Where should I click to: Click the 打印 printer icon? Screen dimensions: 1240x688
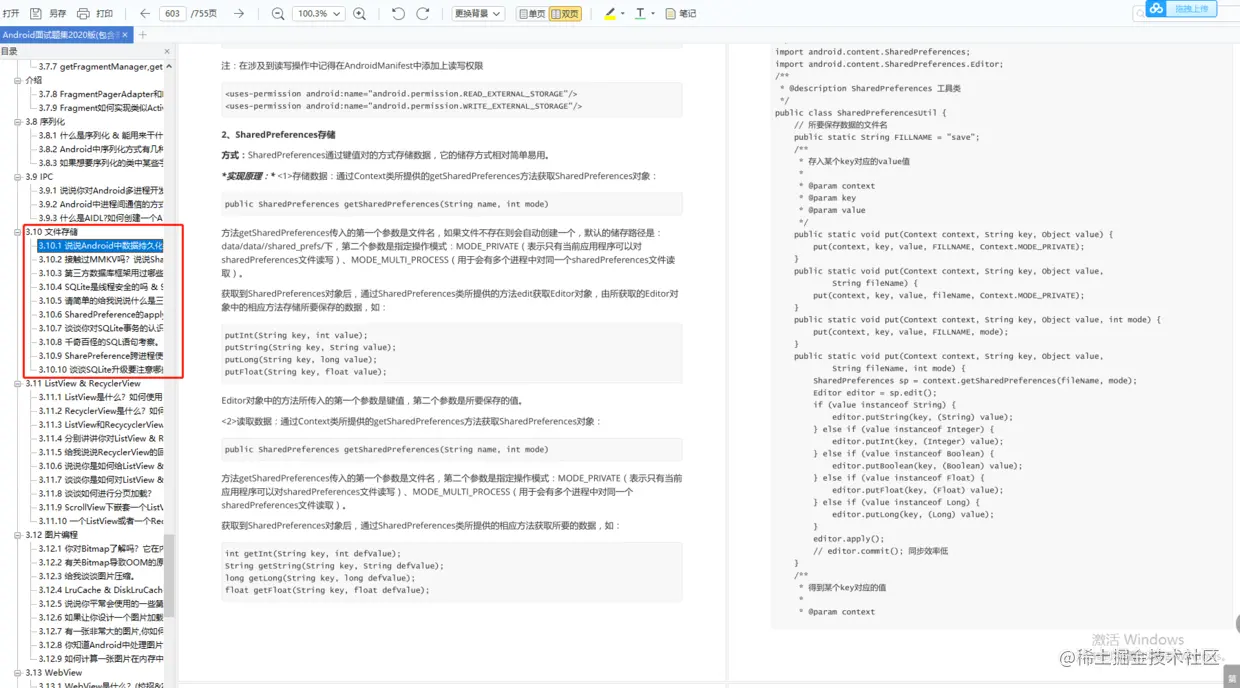83,14
